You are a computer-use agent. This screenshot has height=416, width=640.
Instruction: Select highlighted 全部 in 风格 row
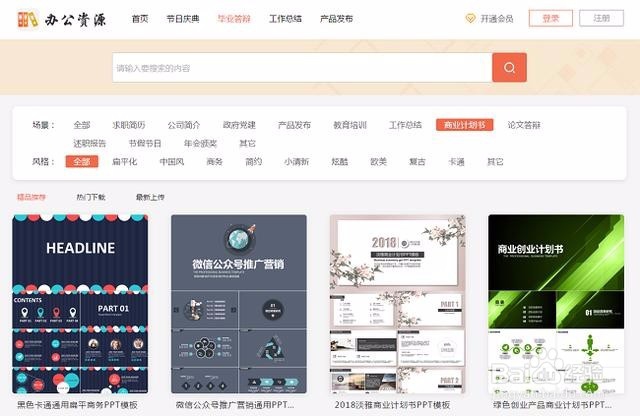pyautogui.click(x=82, y=162)
